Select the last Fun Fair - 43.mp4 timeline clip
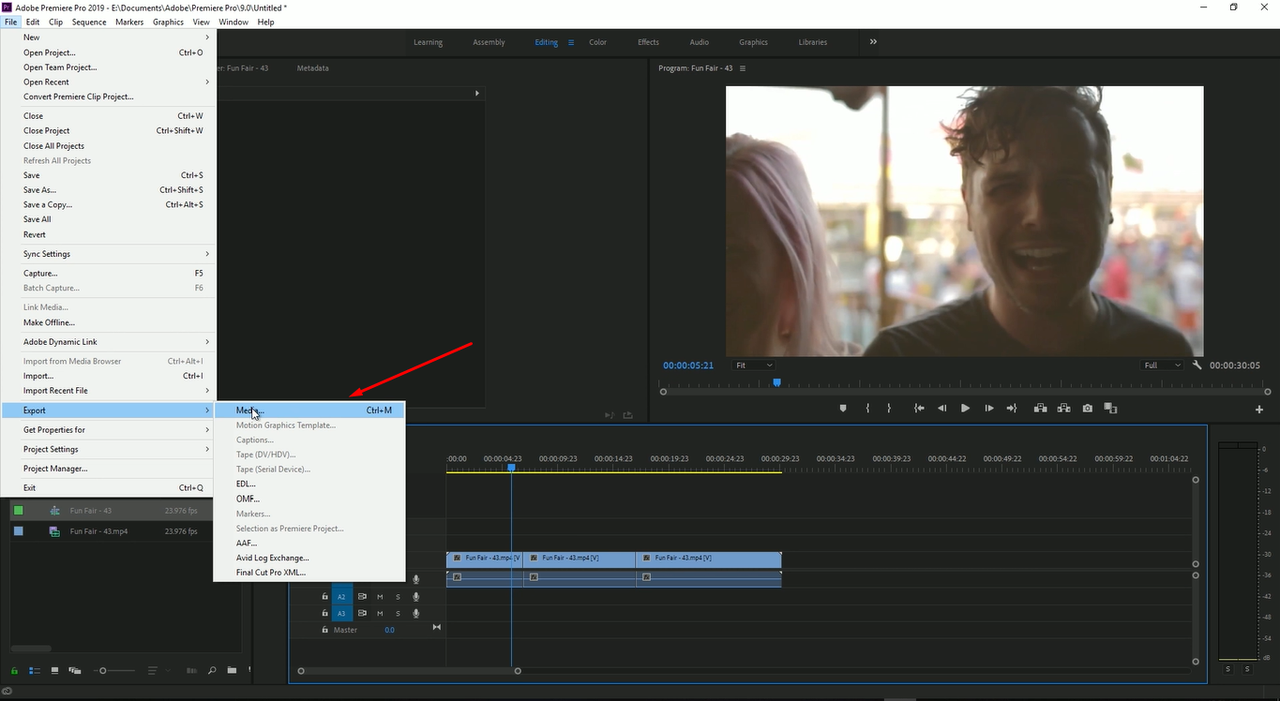 [708, 558]
